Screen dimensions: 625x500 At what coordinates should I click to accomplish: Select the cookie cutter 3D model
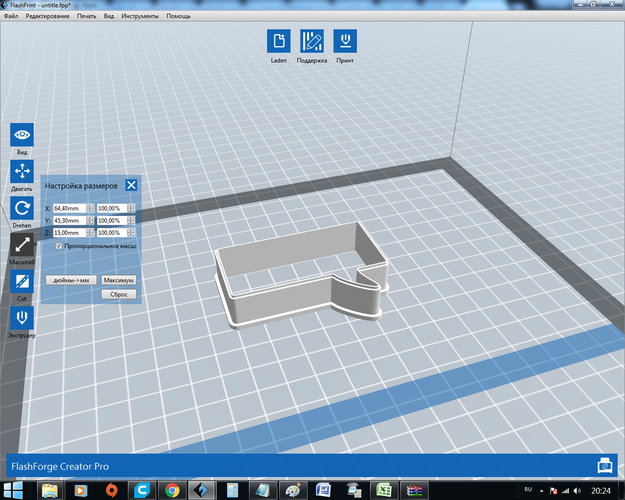[x=302, y=275]
